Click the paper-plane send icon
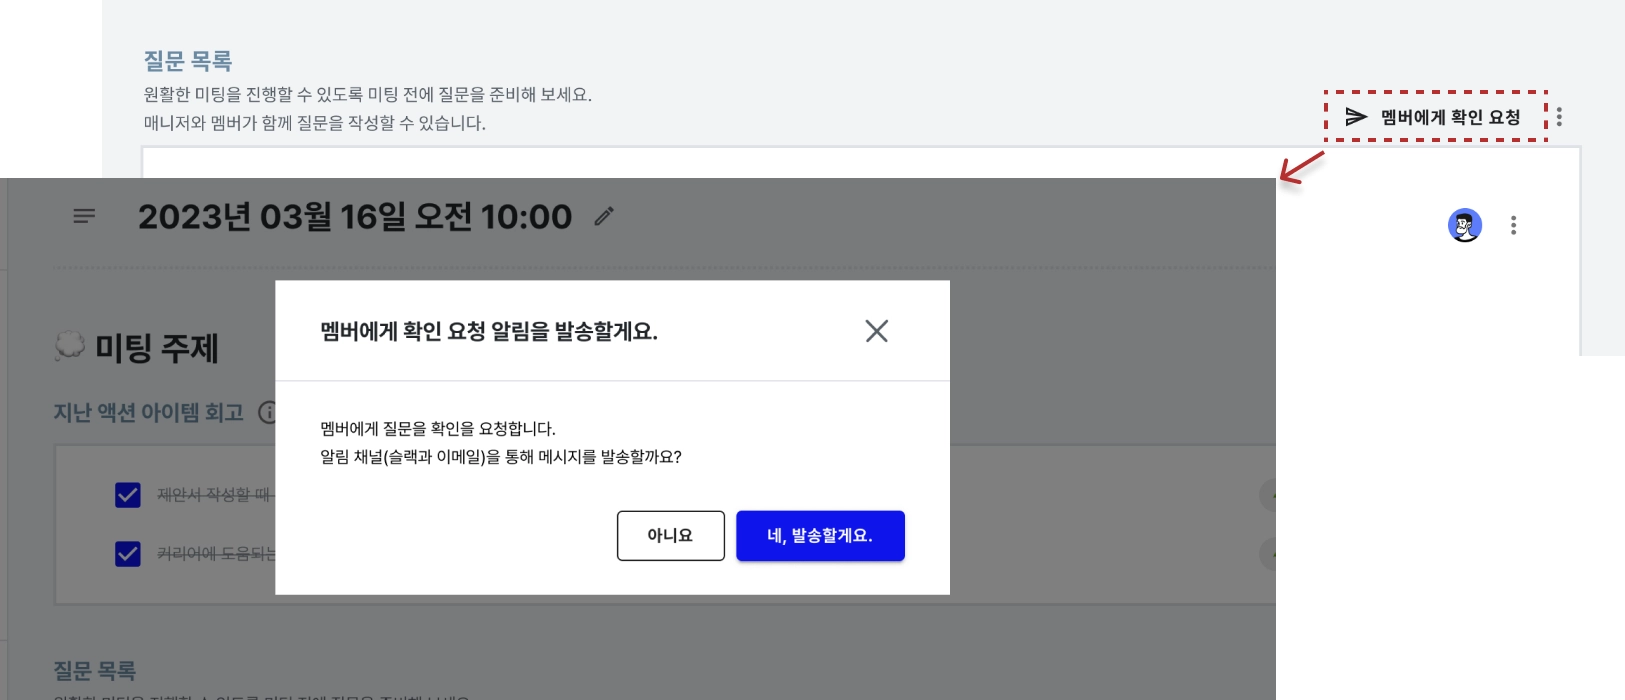Screen dimensions: 1625x700 (x=1356, y=117)
